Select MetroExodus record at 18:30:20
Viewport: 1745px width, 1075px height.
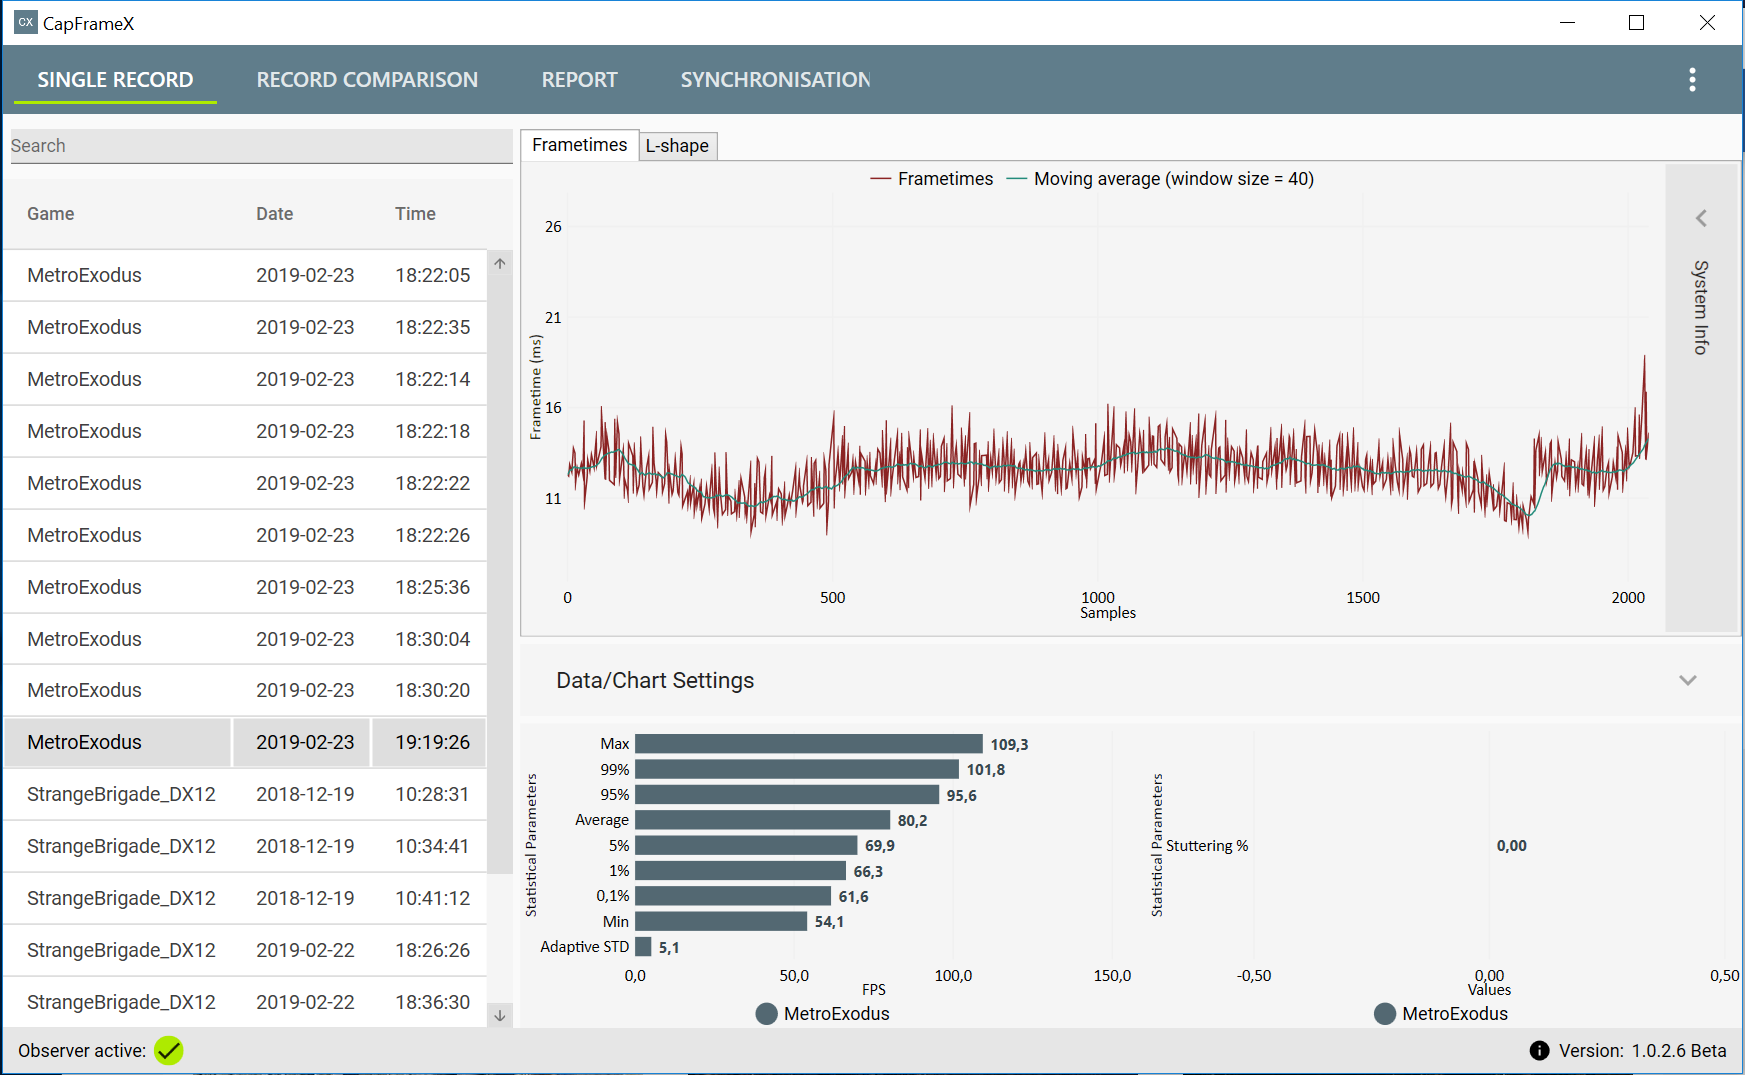[x=245, y=690]
